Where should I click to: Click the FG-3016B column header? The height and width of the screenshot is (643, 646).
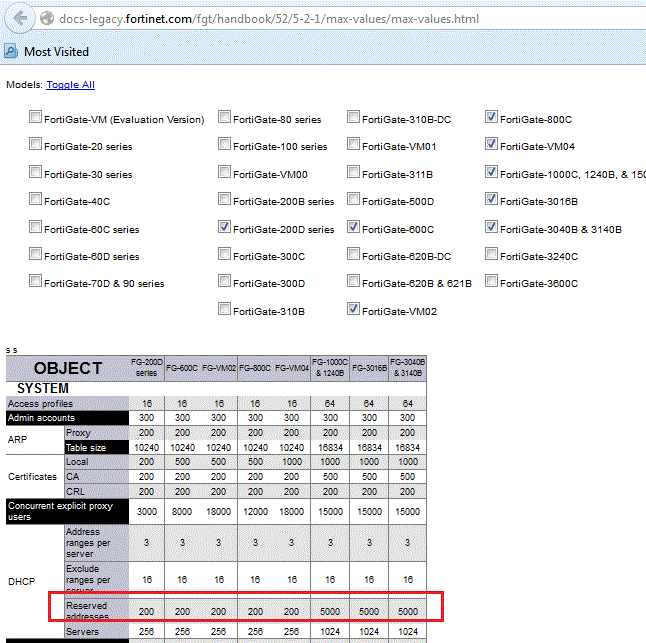pos(369,368)
